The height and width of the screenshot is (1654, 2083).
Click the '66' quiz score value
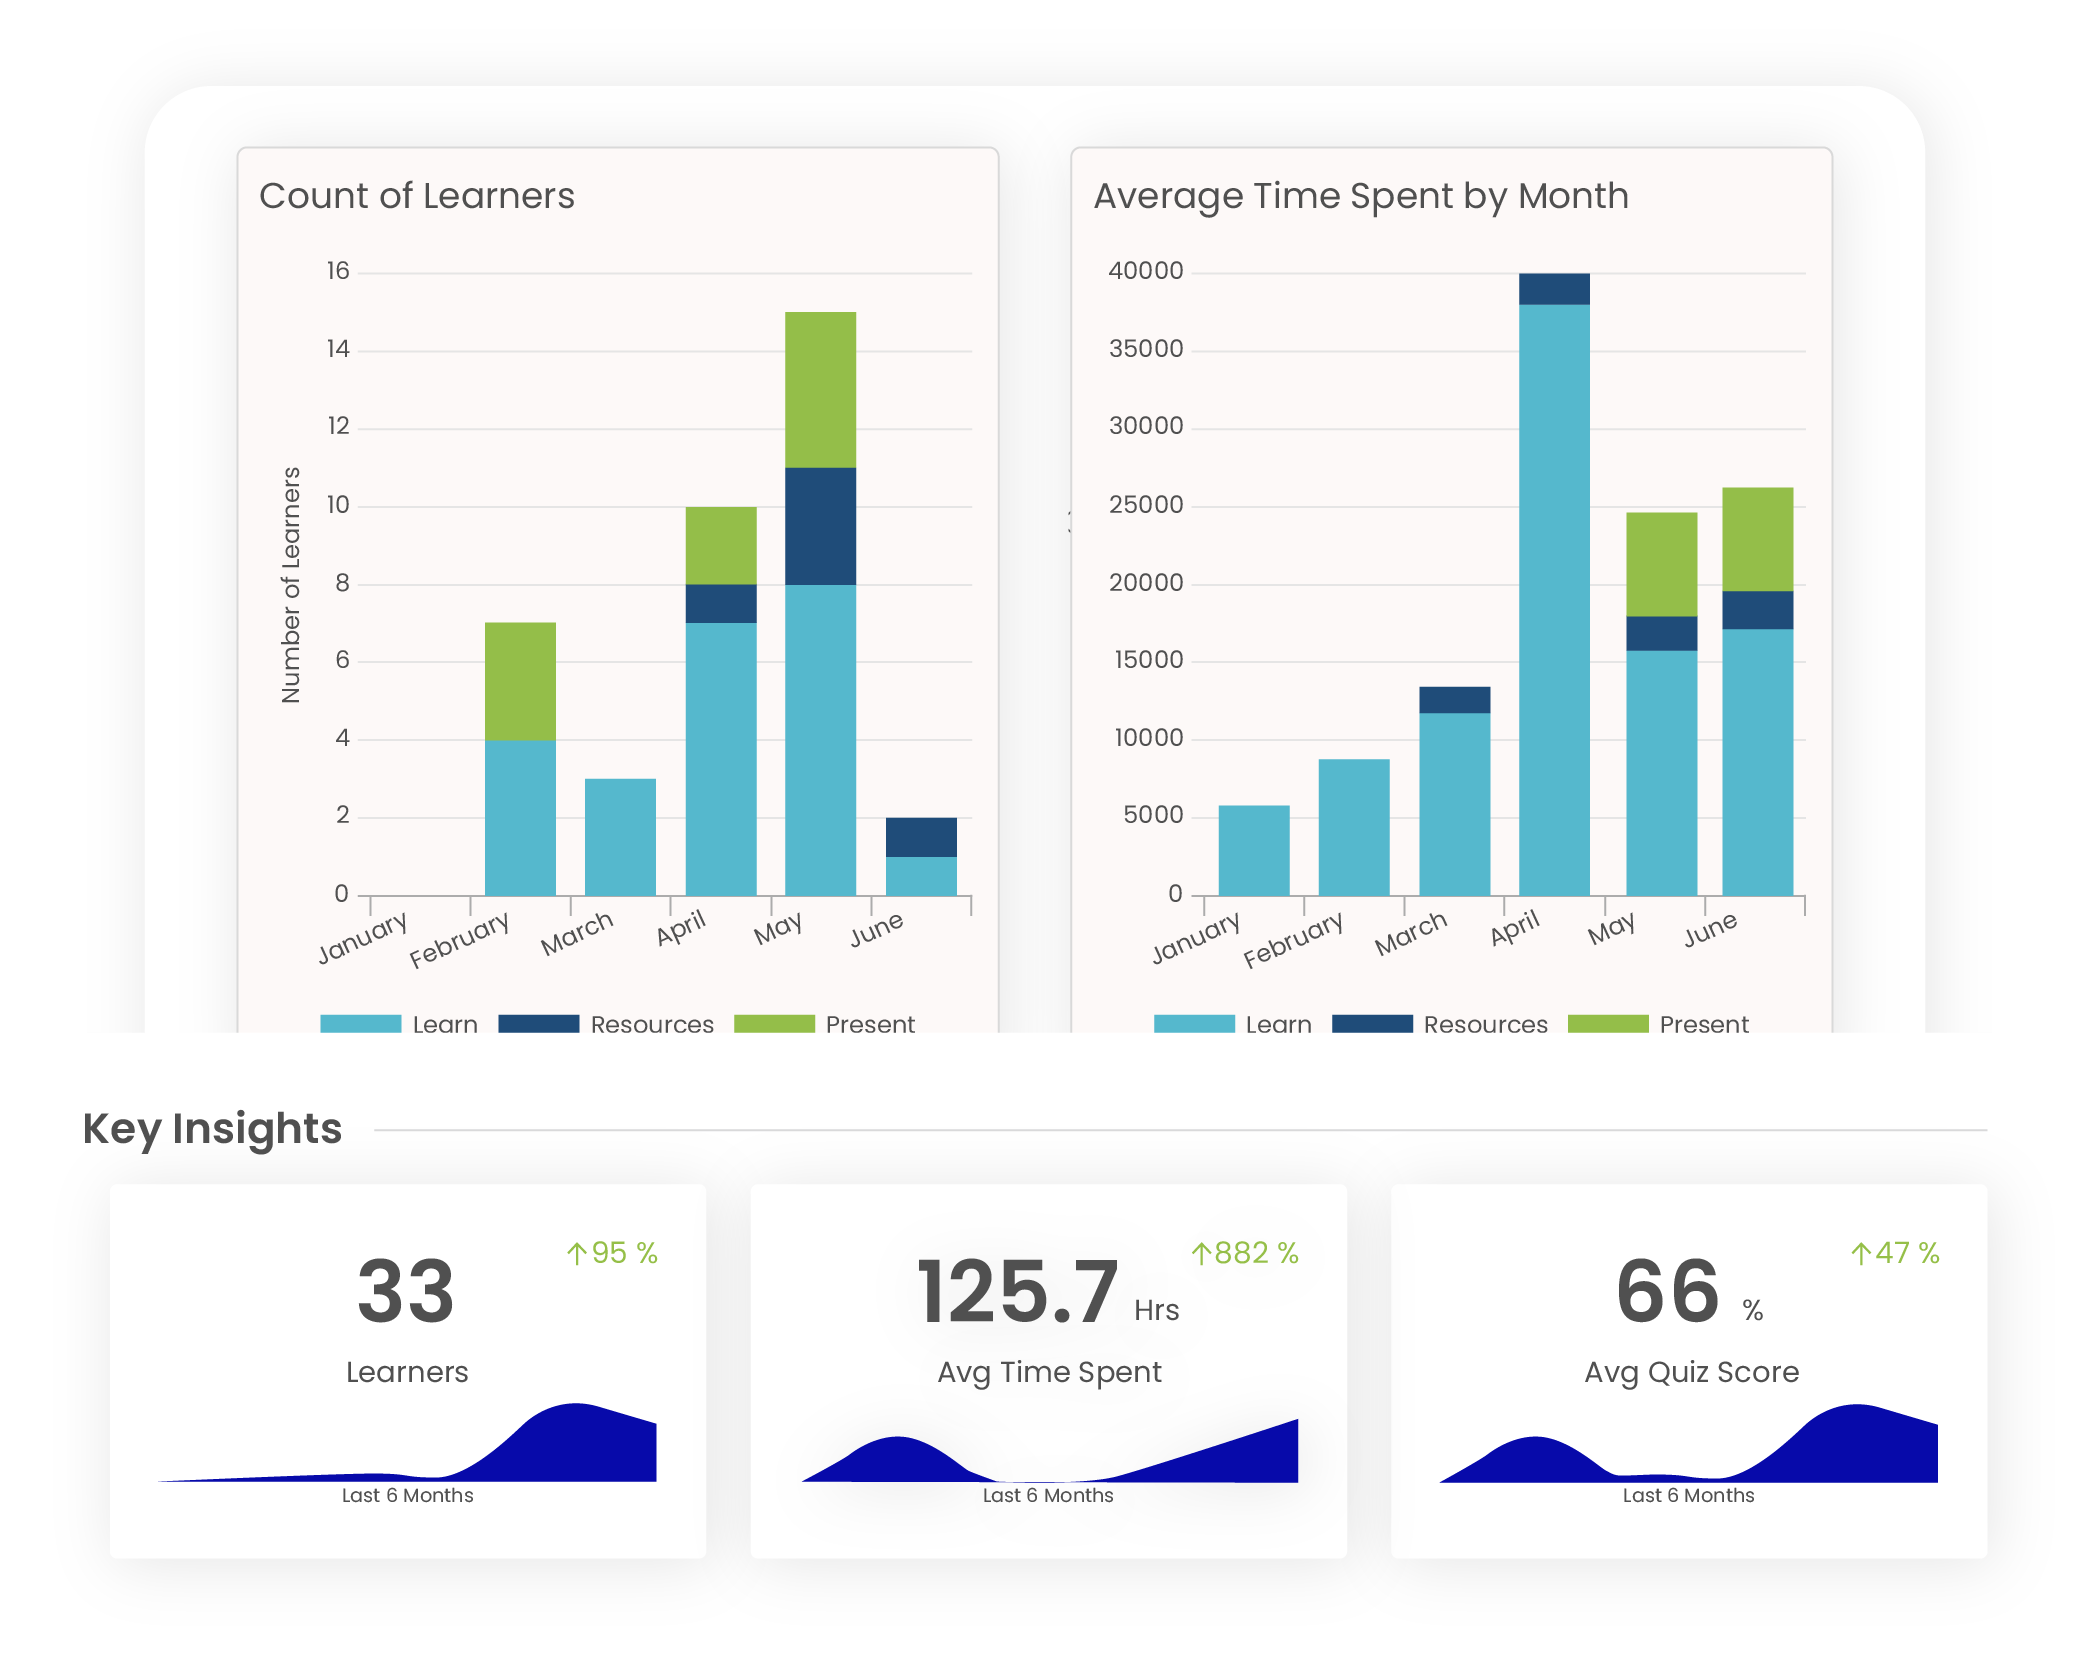pyautogui.click(x=1668, y=1292)
